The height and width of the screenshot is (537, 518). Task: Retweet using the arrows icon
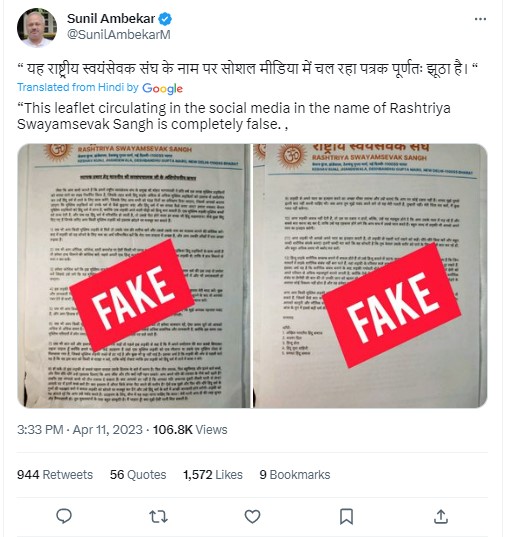158,516
